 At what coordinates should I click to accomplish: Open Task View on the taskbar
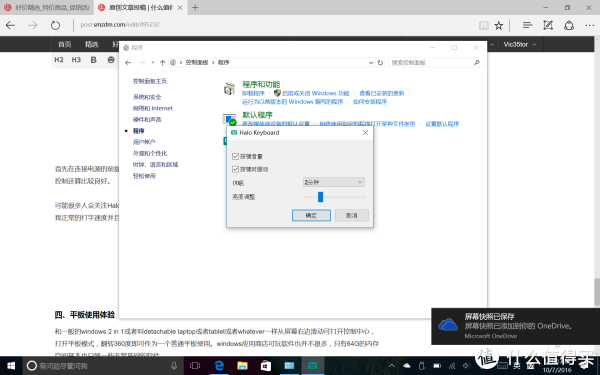[195, 366]
